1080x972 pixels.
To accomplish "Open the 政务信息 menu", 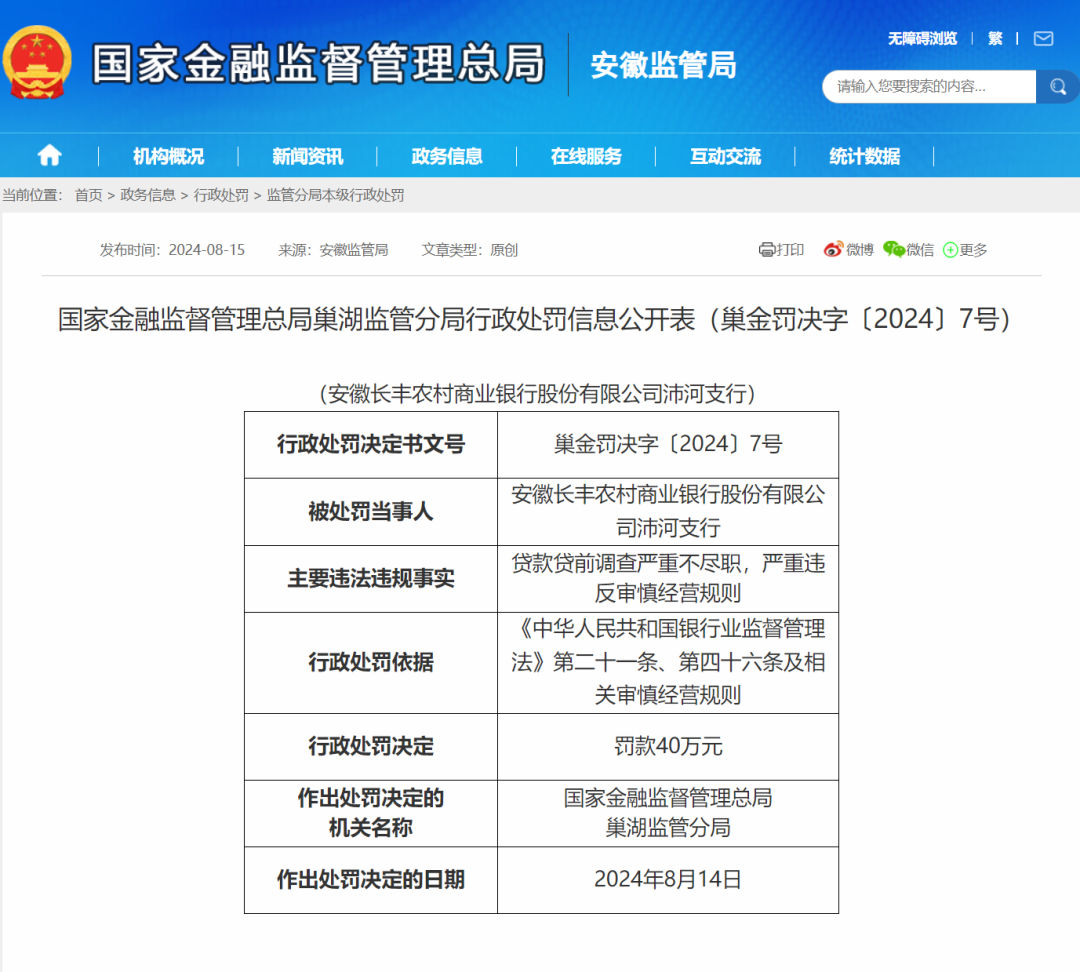I will coord(447,156).
